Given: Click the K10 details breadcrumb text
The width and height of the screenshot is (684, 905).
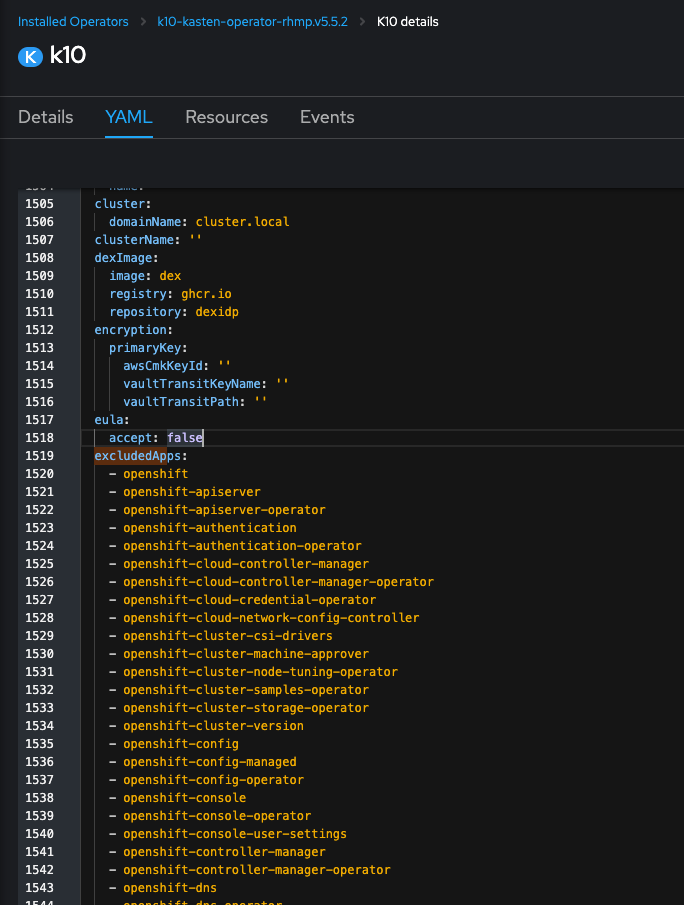Looking at the screenshot, I should tap(408, 21).
